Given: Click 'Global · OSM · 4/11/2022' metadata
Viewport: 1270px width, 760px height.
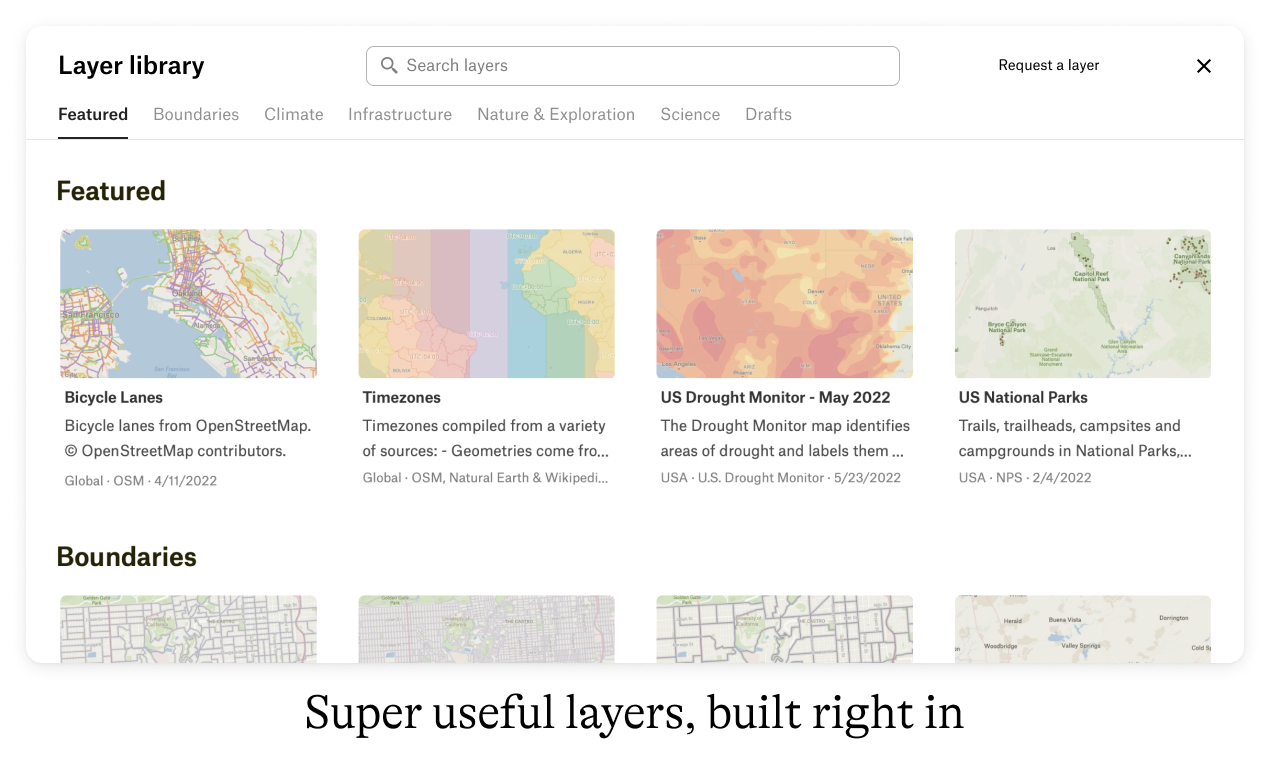Looking at the screenshot, I should pyautogui.click(x=141, y=481).
